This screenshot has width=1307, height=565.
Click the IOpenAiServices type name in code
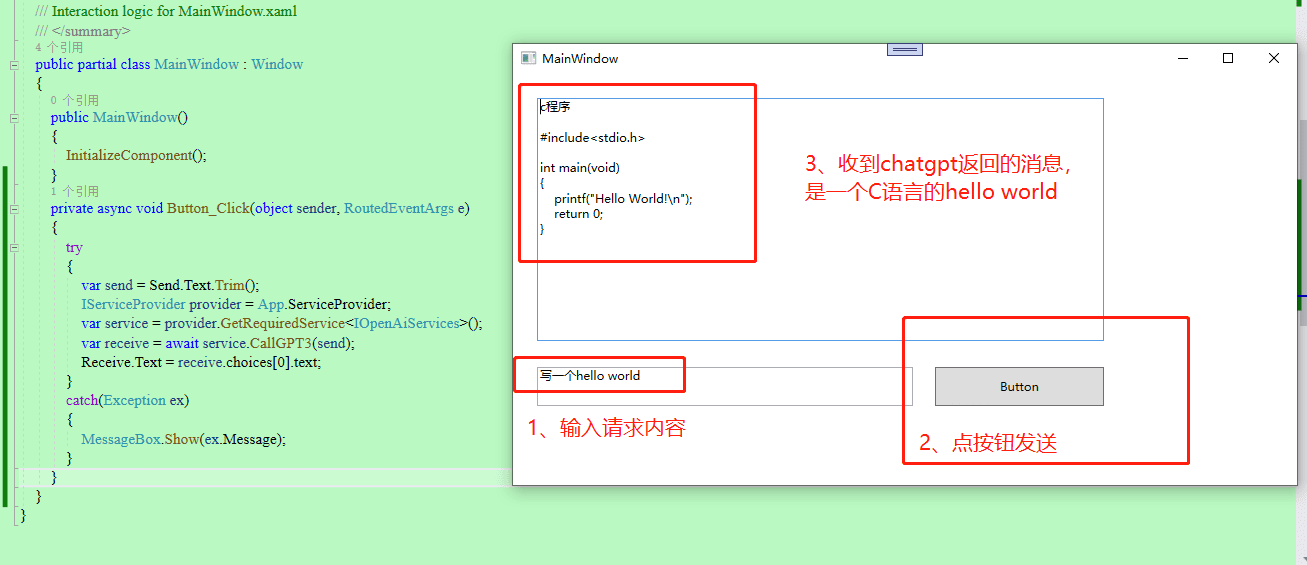[x=406, y=323]
